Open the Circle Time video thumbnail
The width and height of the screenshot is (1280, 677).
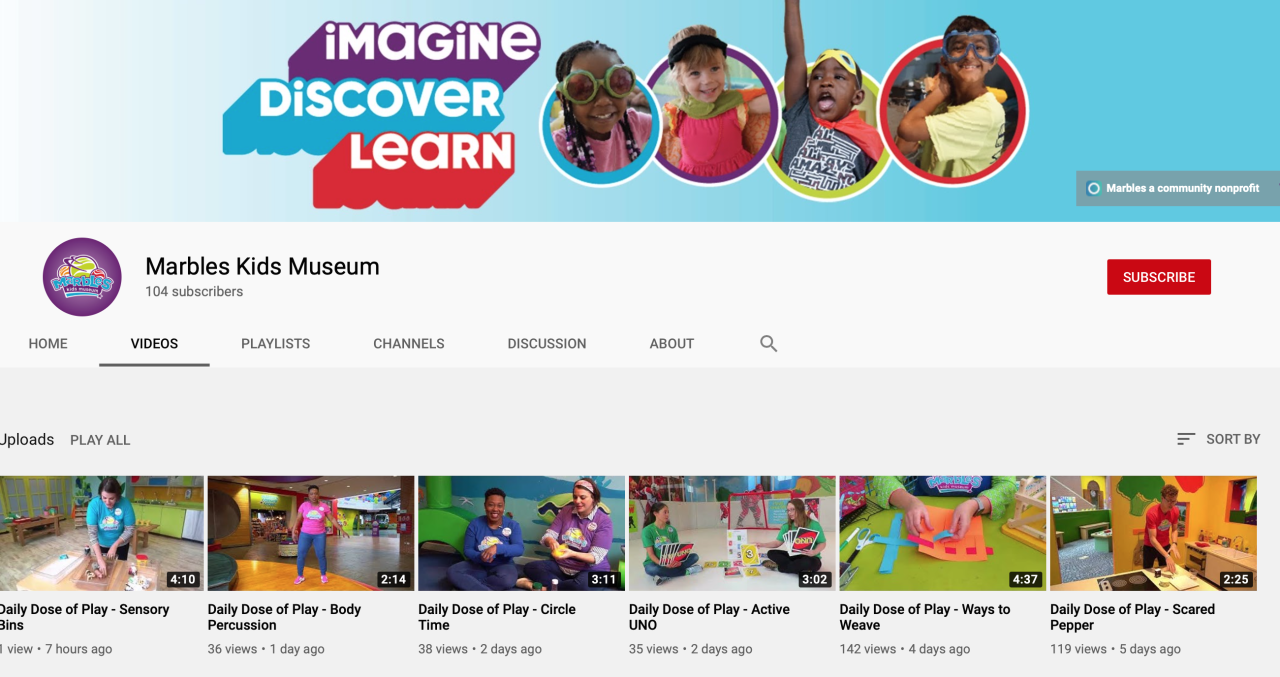pos(521,533)
